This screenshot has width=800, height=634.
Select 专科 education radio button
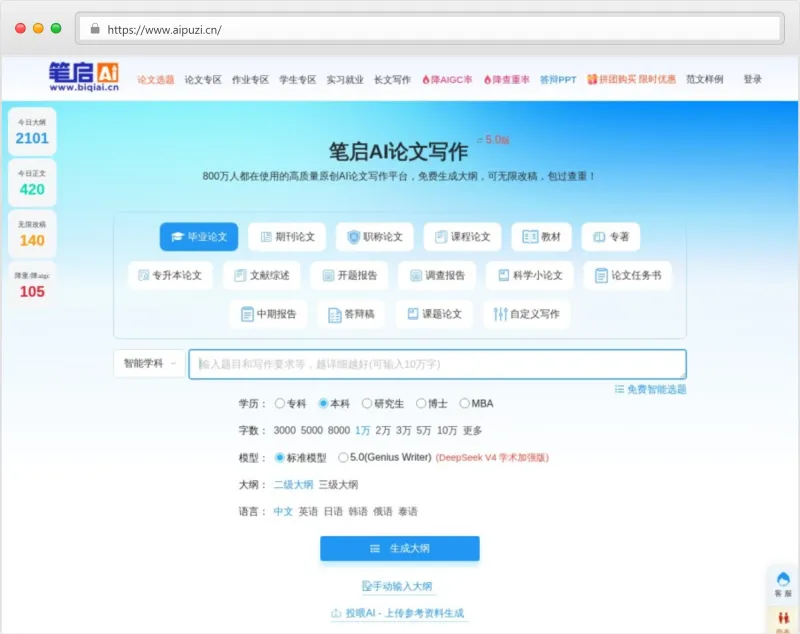coord(280,403)
